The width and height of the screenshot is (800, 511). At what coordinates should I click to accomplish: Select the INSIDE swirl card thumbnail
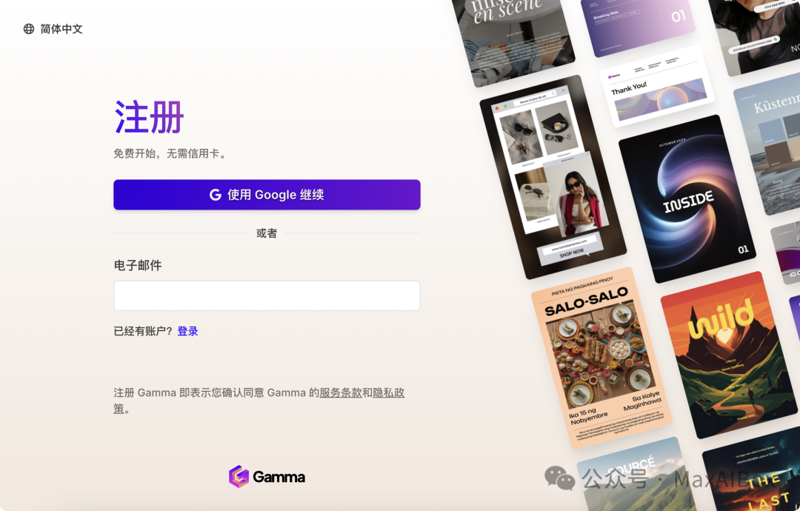tap(687, 199)
